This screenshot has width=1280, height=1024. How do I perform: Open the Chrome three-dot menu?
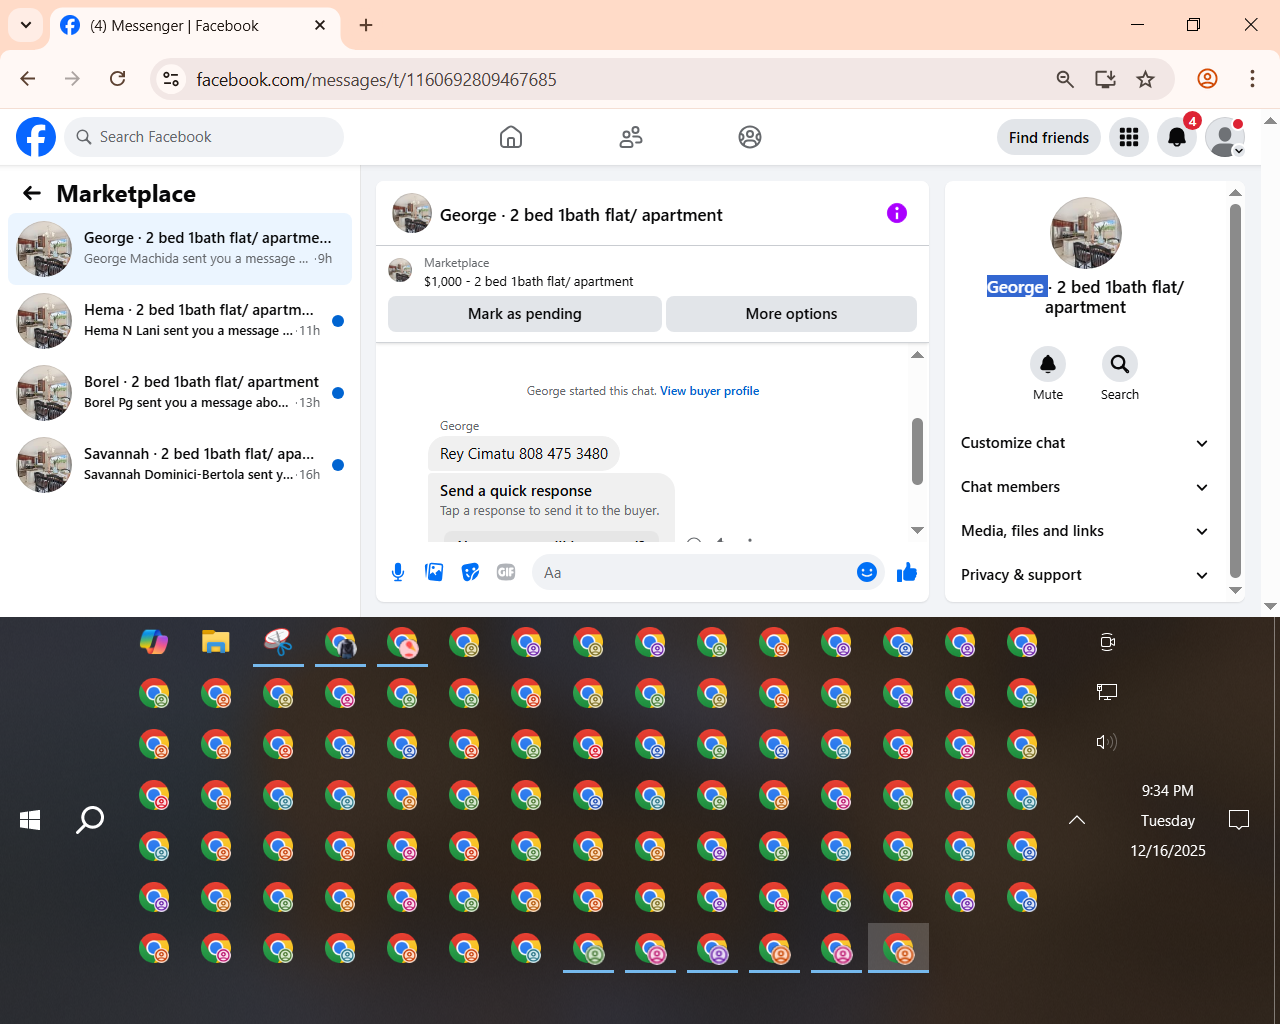coord(1252,79)
